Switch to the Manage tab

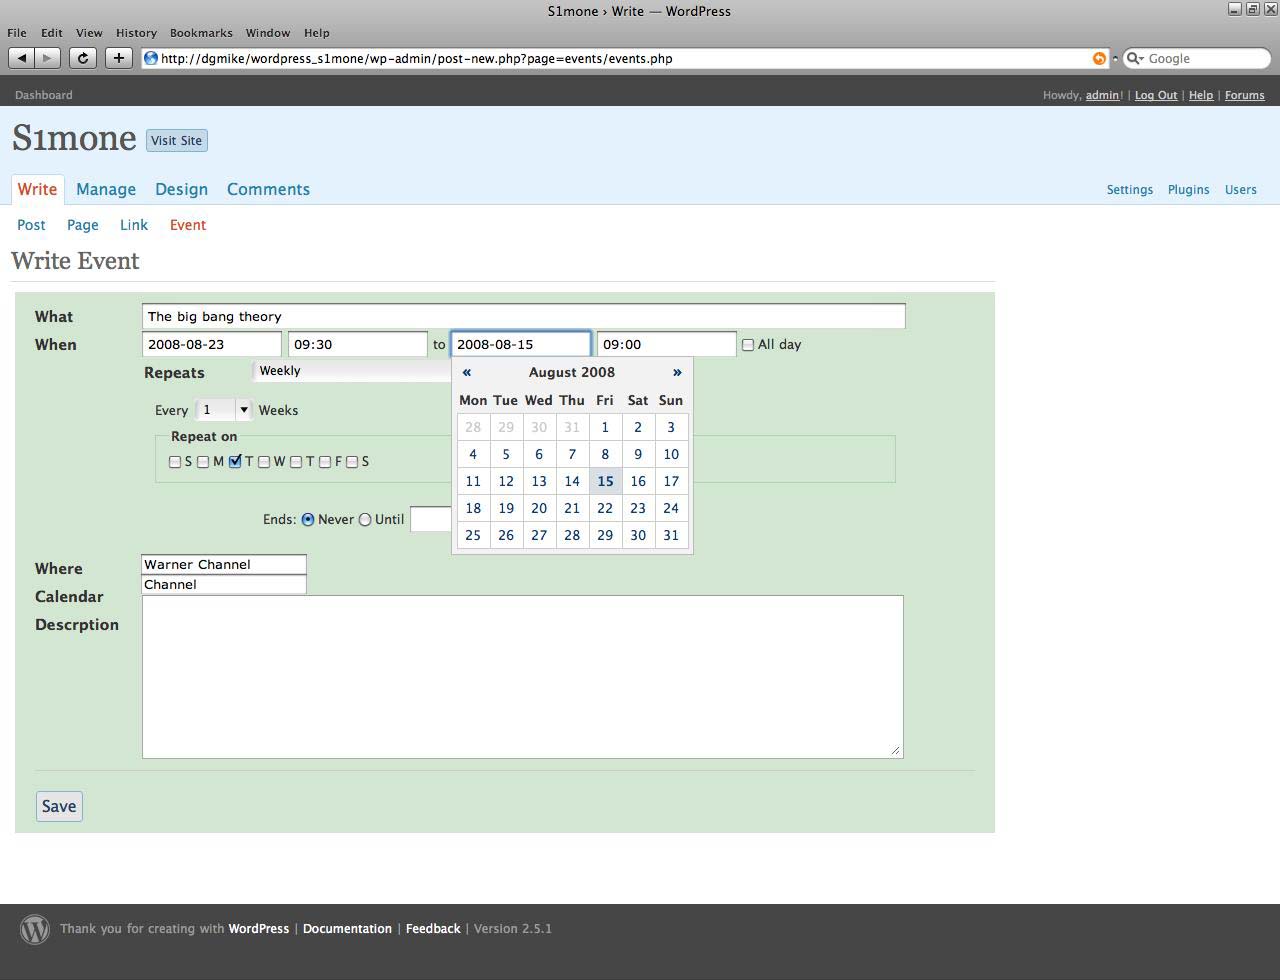pyautogui.click(x=106, y=189)
